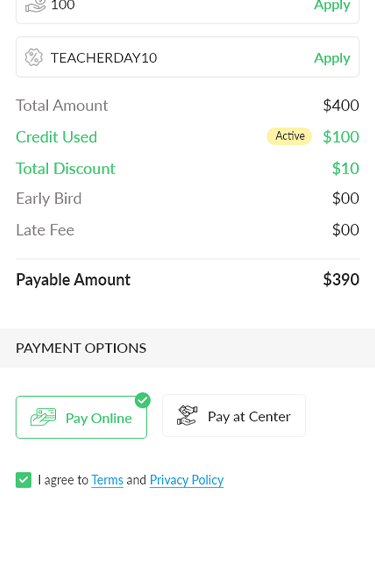Click the credit amount field showing 100
The width and height of the screenshot is (375, 576).
[187, 9]
